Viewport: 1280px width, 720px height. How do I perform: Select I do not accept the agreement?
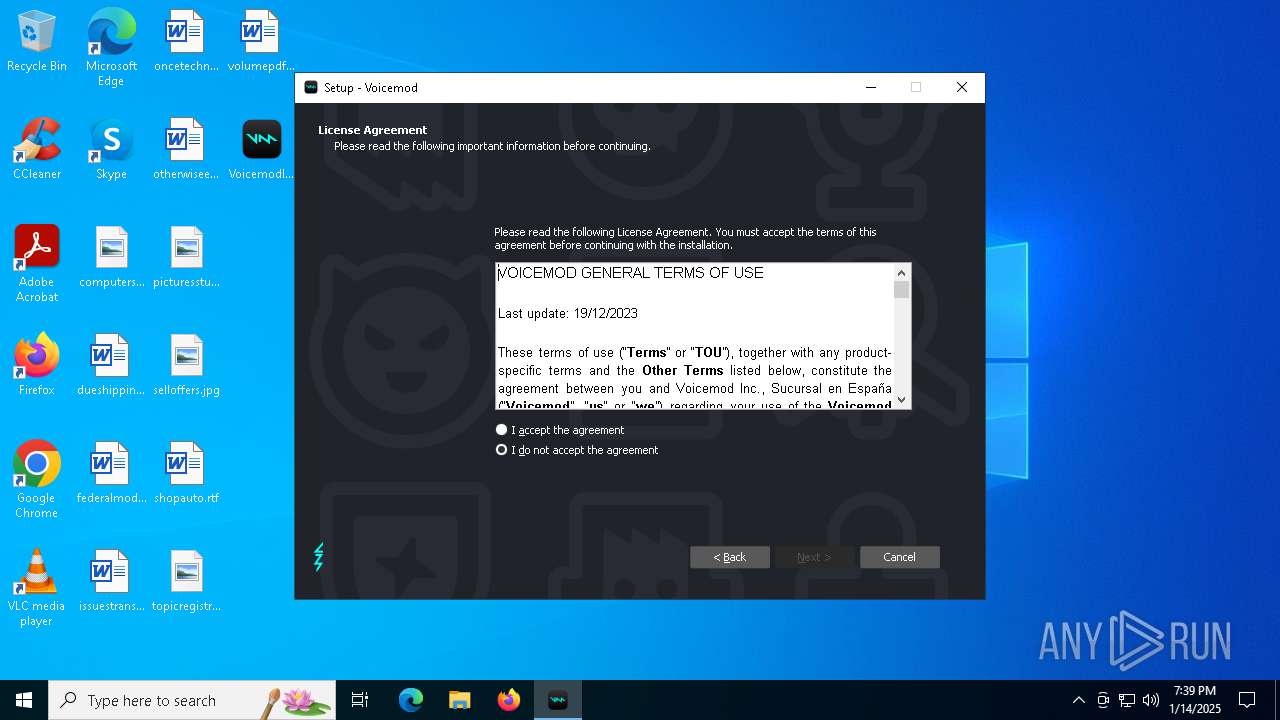pyautogui.click(x=577, y=450)
